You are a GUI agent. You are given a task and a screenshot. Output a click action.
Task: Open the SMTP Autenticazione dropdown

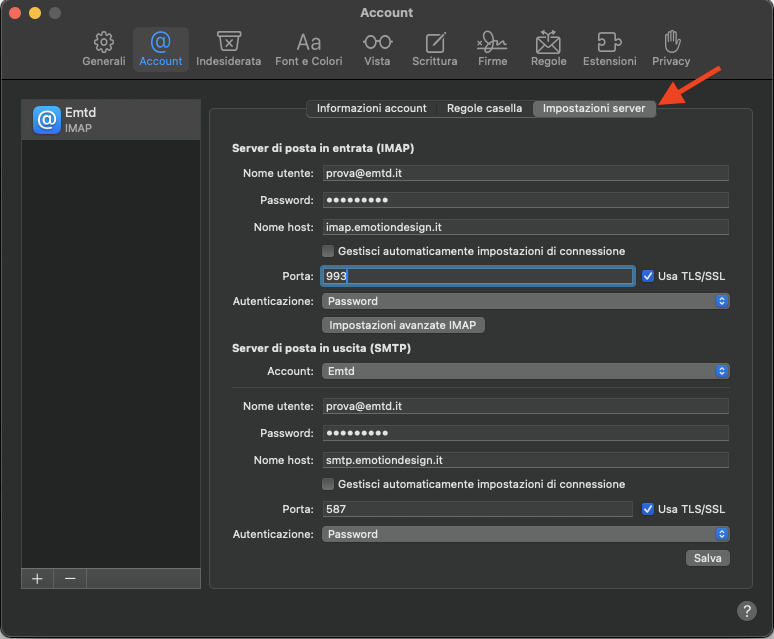(x=526, y=534)
